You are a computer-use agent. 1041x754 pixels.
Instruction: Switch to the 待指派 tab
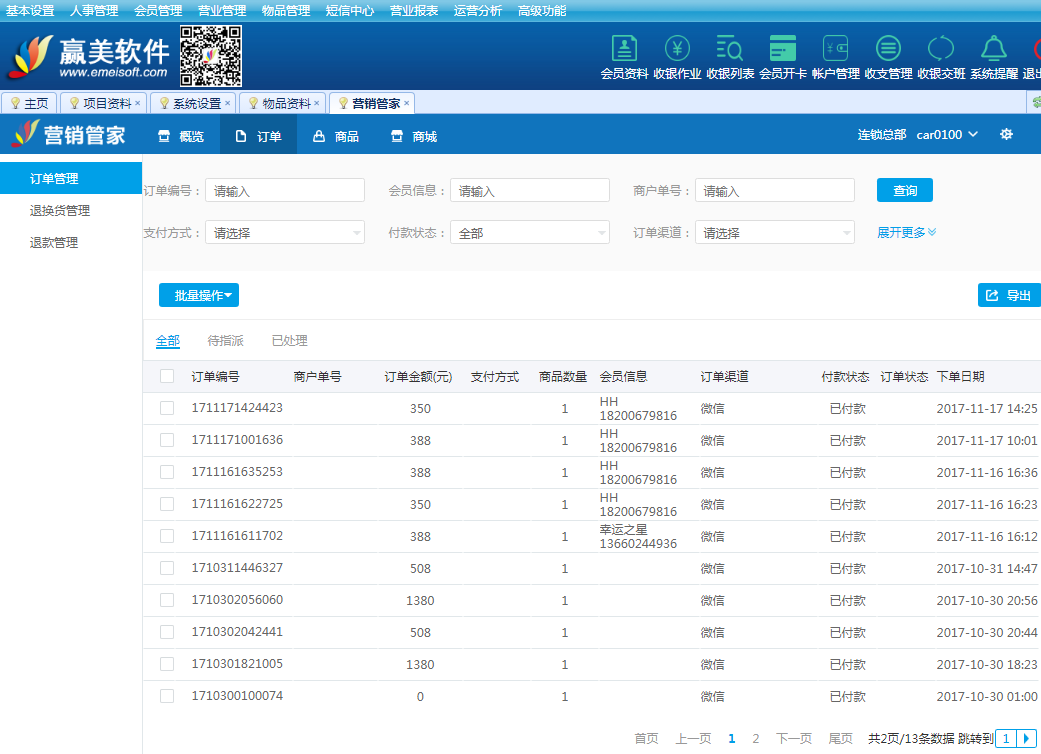coord(225,341)
